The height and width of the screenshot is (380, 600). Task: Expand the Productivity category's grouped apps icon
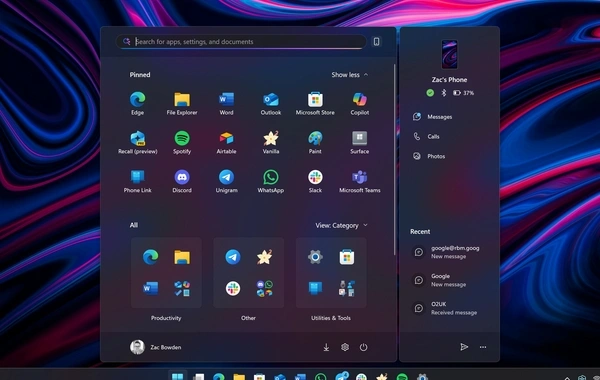click(182, 289)
